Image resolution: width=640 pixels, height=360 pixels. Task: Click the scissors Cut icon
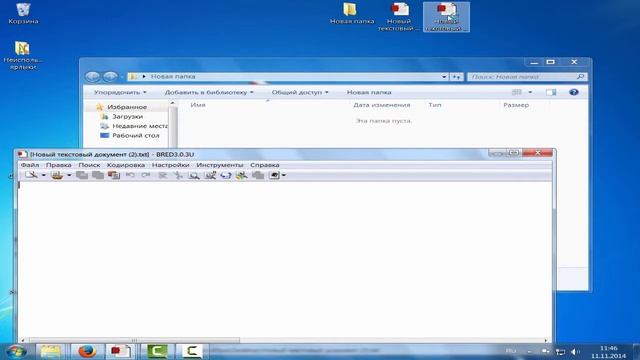(x=178, y=175)
